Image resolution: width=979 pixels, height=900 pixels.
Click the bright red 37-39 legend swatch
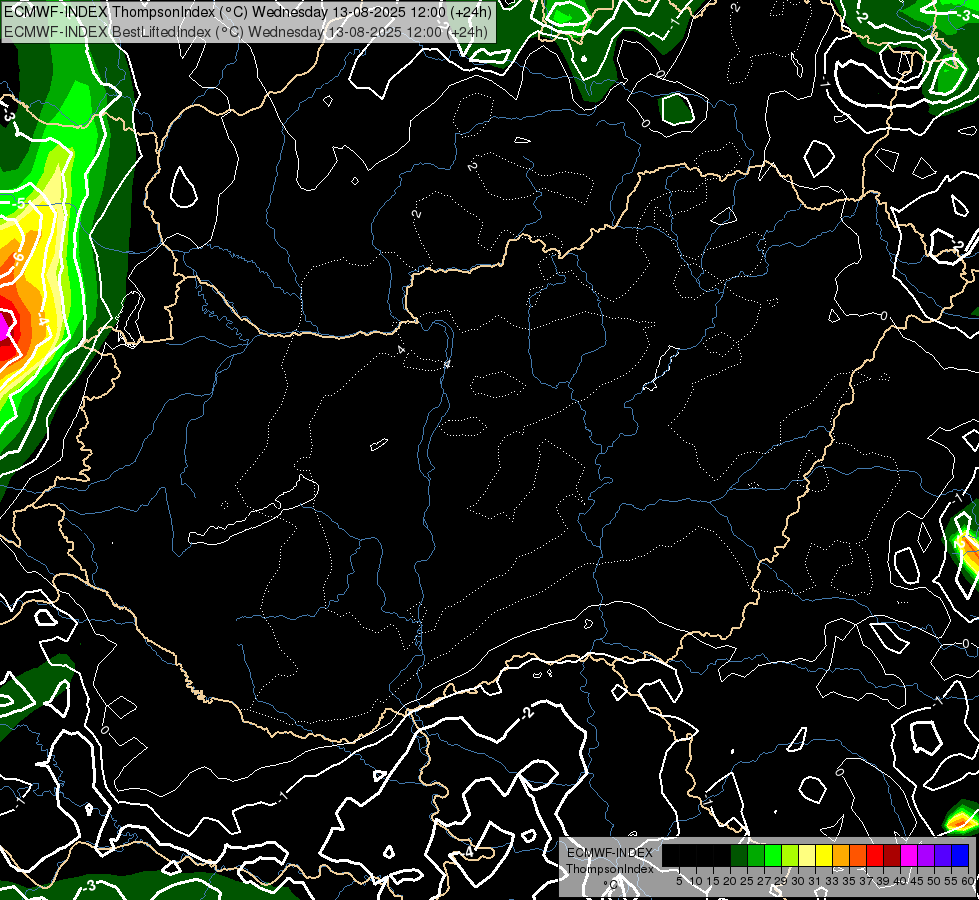(875, 856)
